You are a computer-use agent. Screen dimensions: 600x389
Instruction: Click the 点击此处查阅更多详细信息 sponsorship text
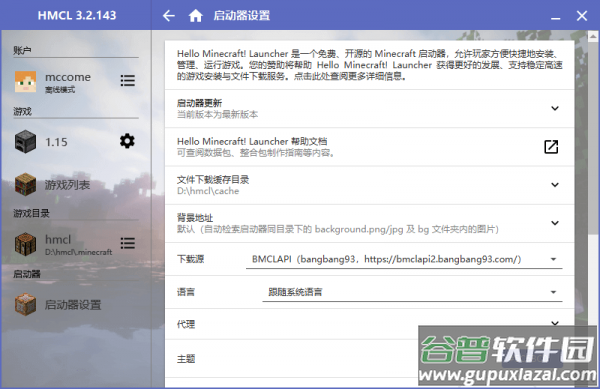349,76
